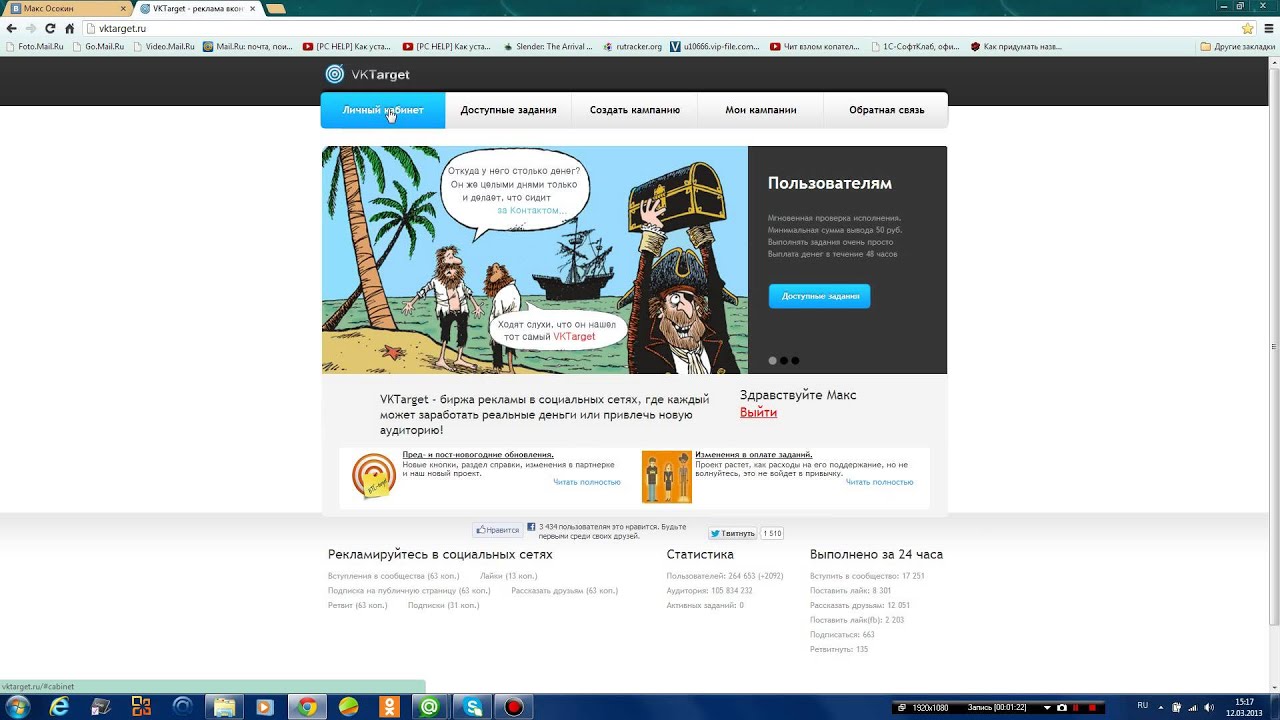Click Вступления в сообщества (63 коп.)
This screenshot has height=720, width=1280.
393,576
